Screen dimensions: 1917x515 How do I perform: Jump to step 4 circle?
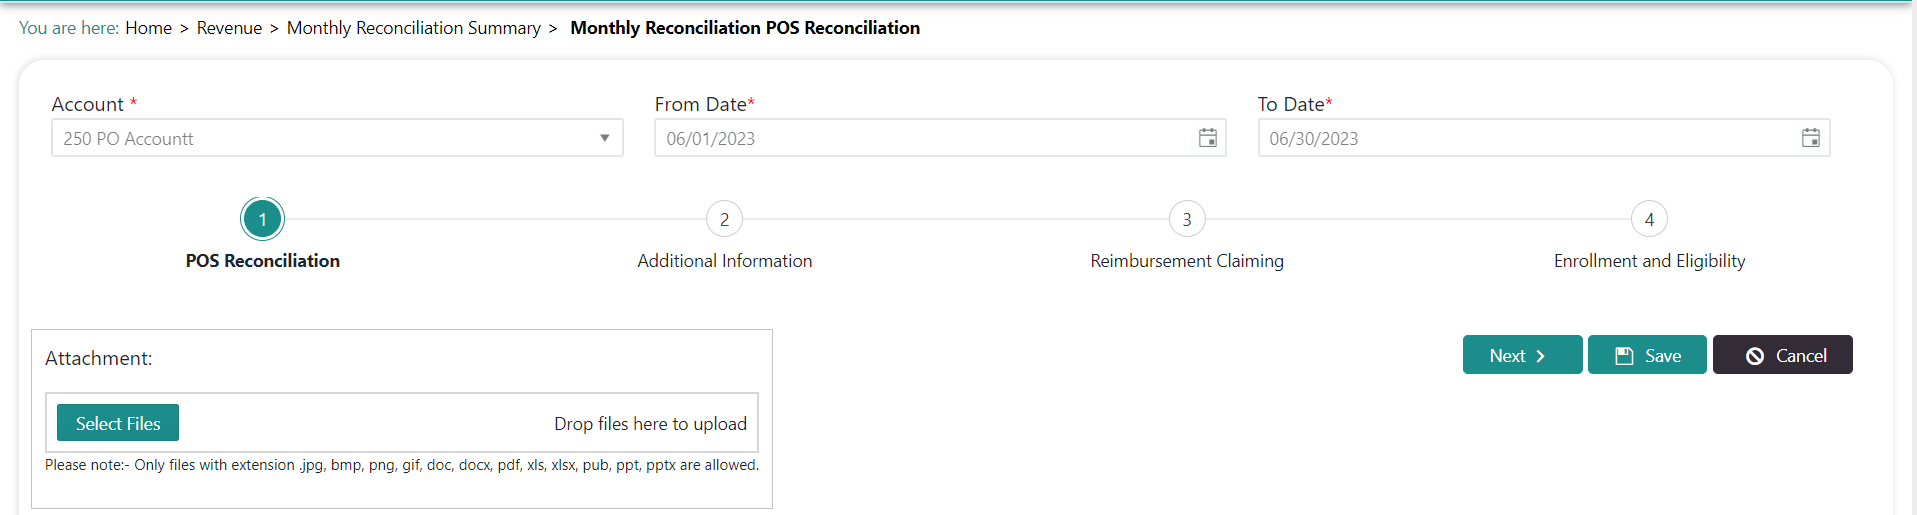coord(1649,219)
